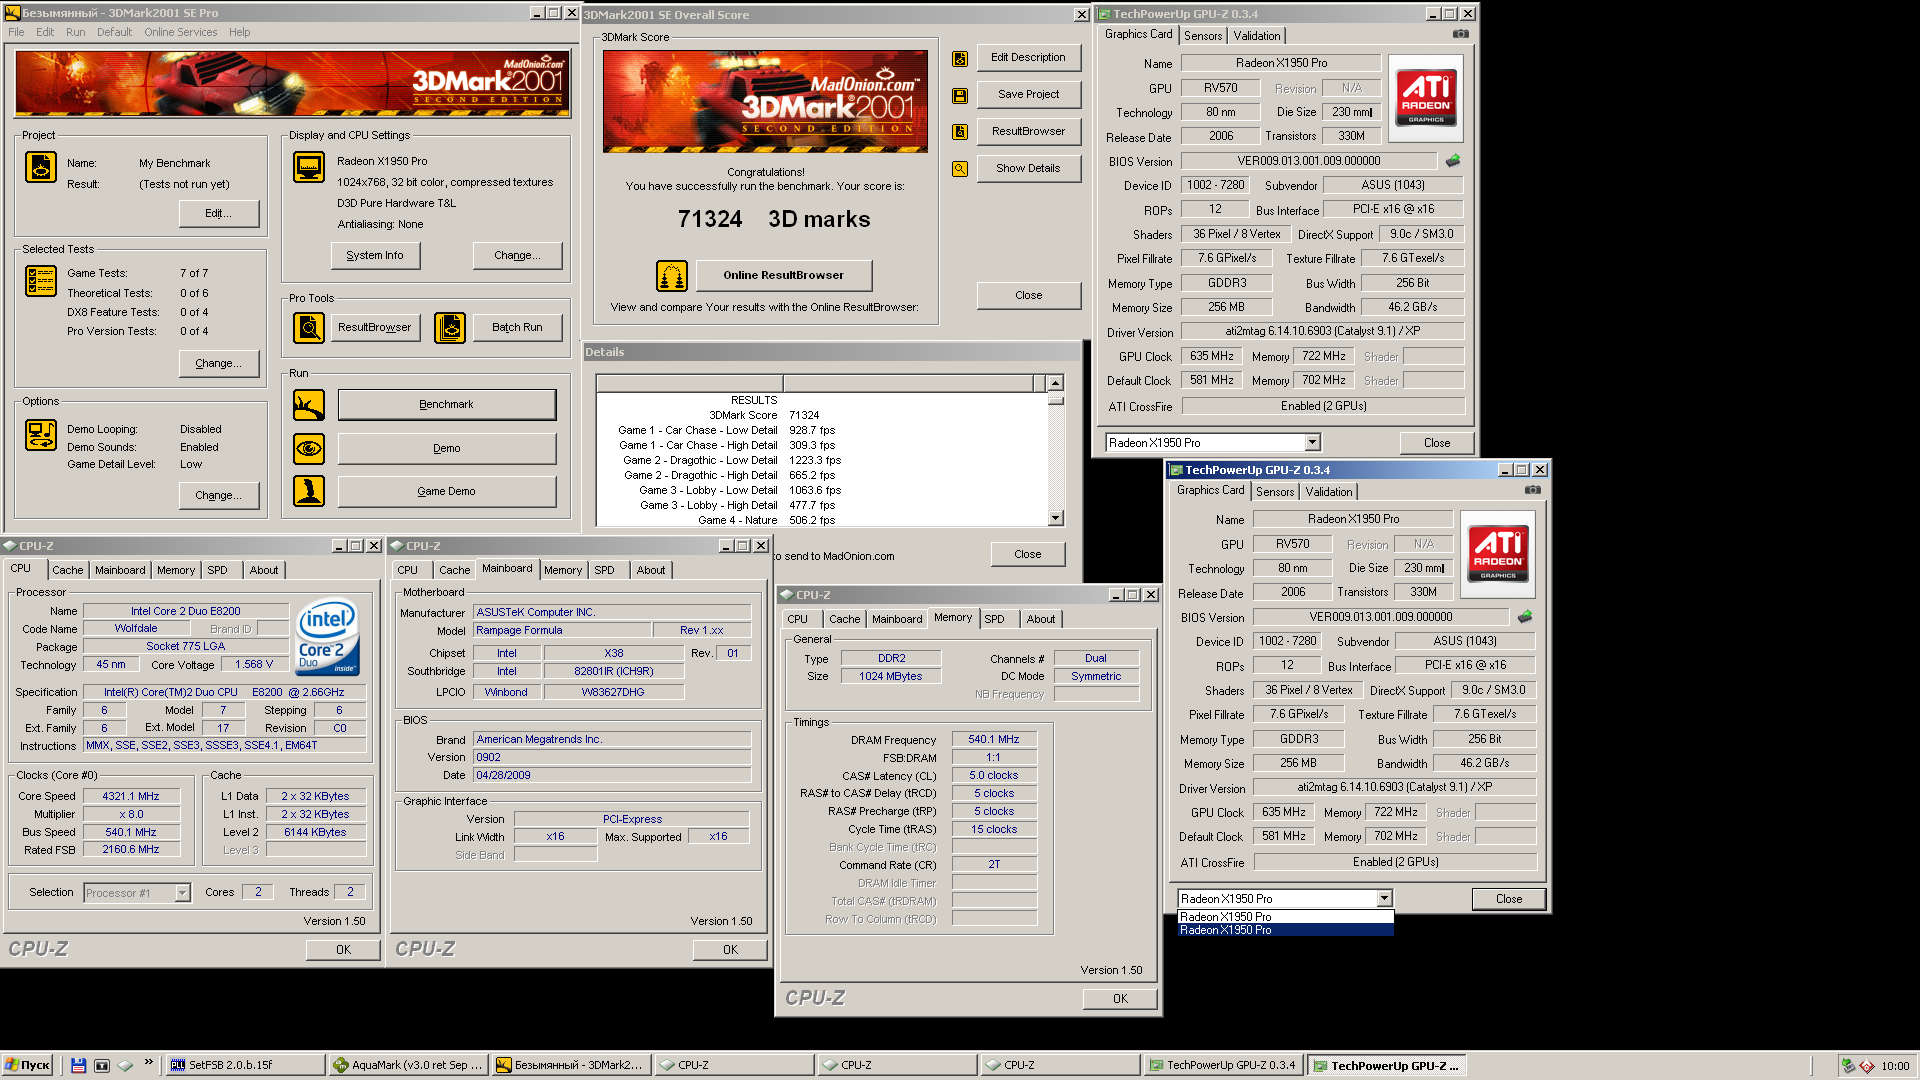
Task: Click the System Info button
Action: pyautogui.click(x=375, y=256)
